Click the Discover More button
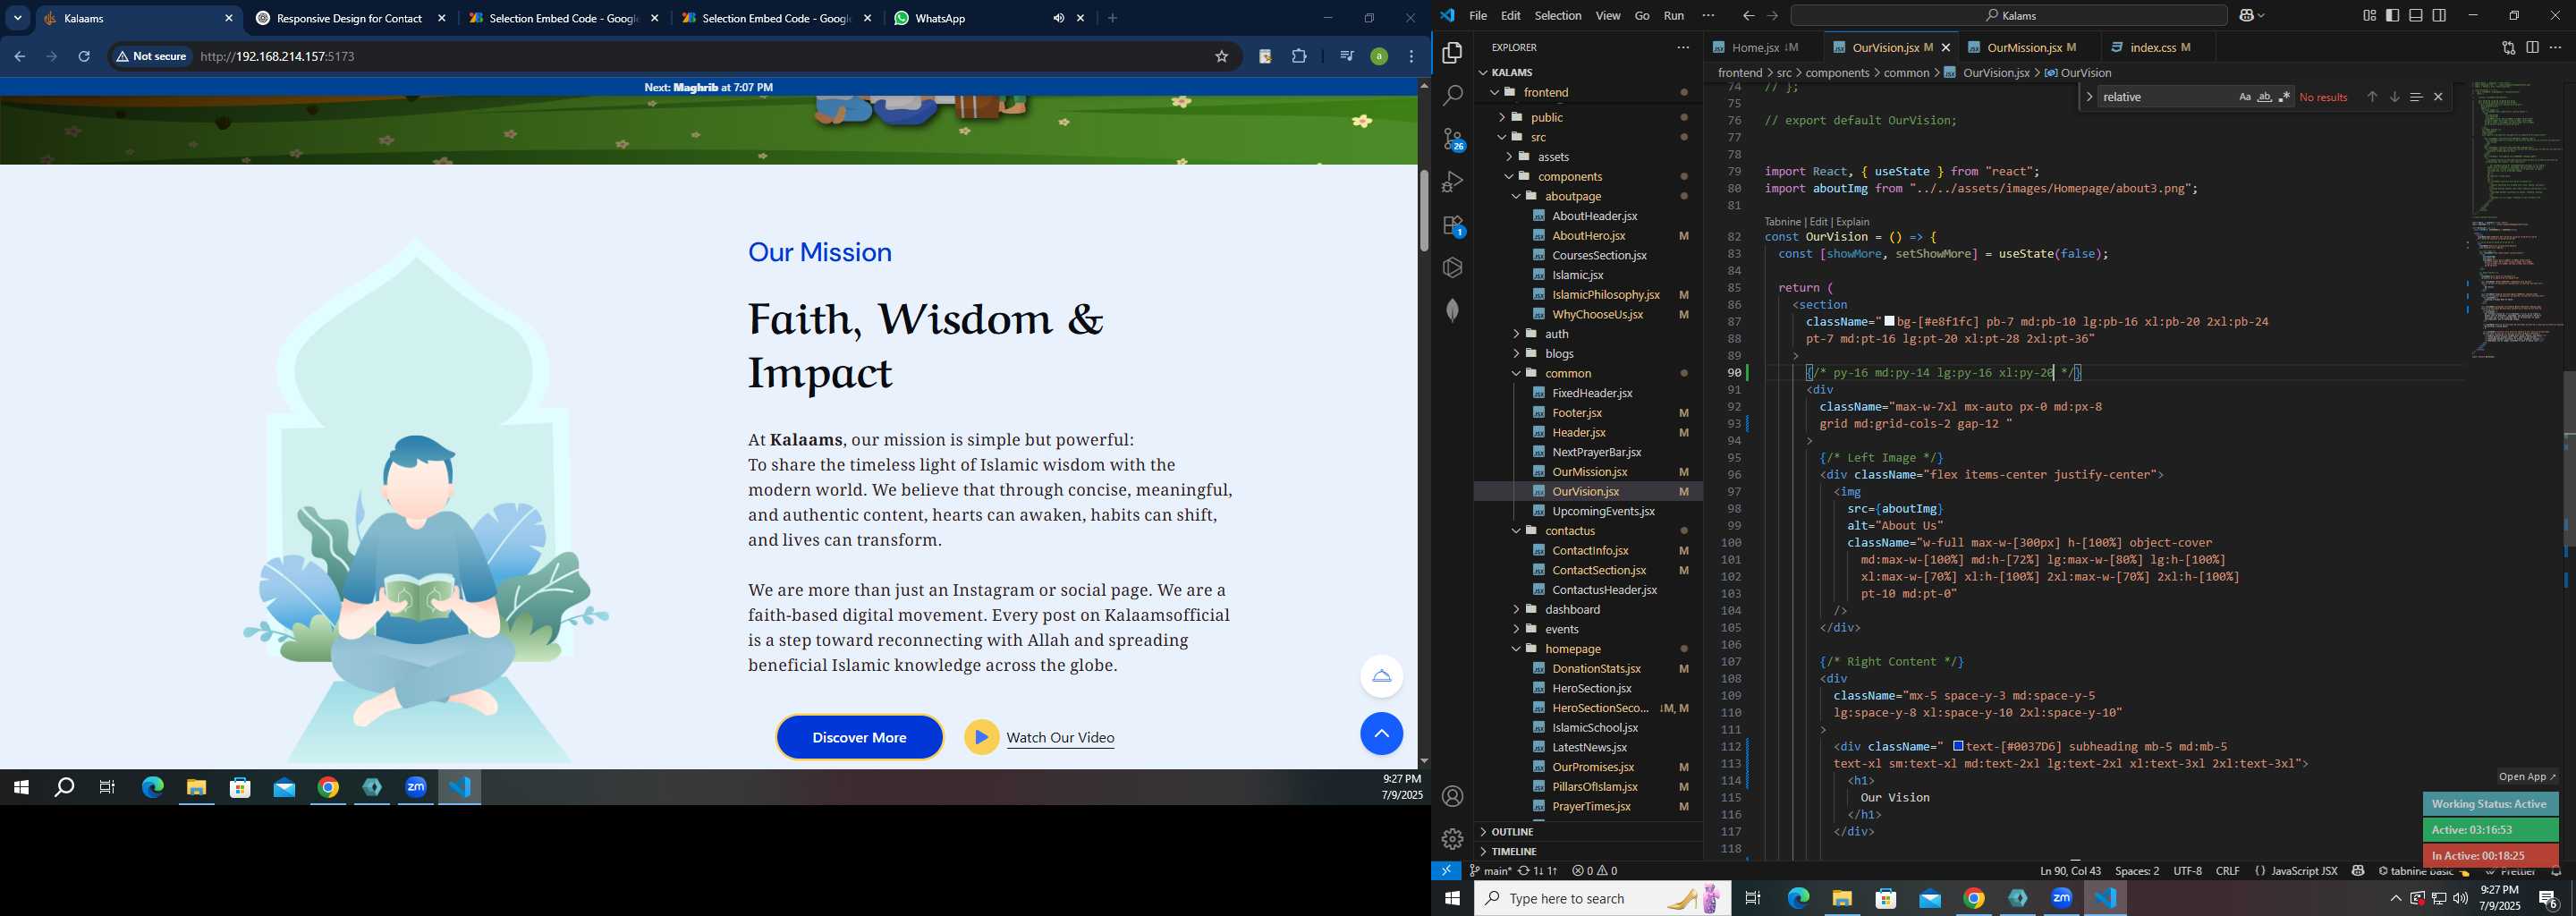The width and height of the screenshot is (2576, 916). pos(859,738)
